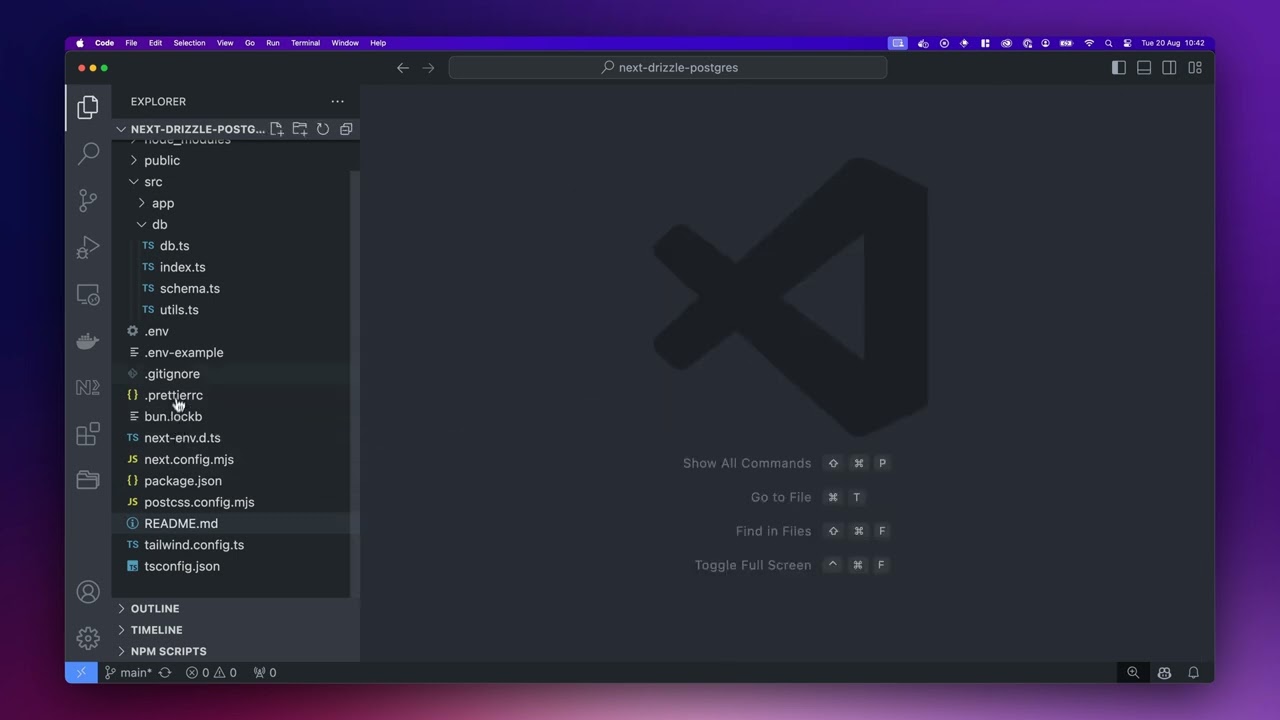Toggle the secondary side bar
Viewport: 1280px width, 720px height.
(x=1169, y=68)
